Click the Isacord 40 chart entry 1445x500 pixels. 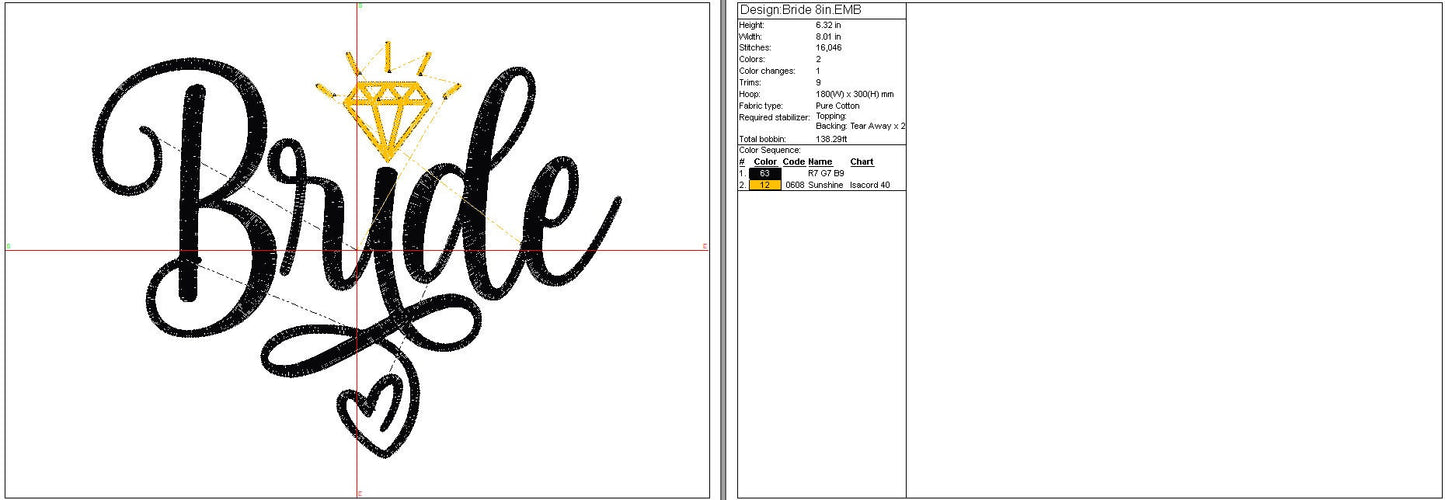point(869,185)
